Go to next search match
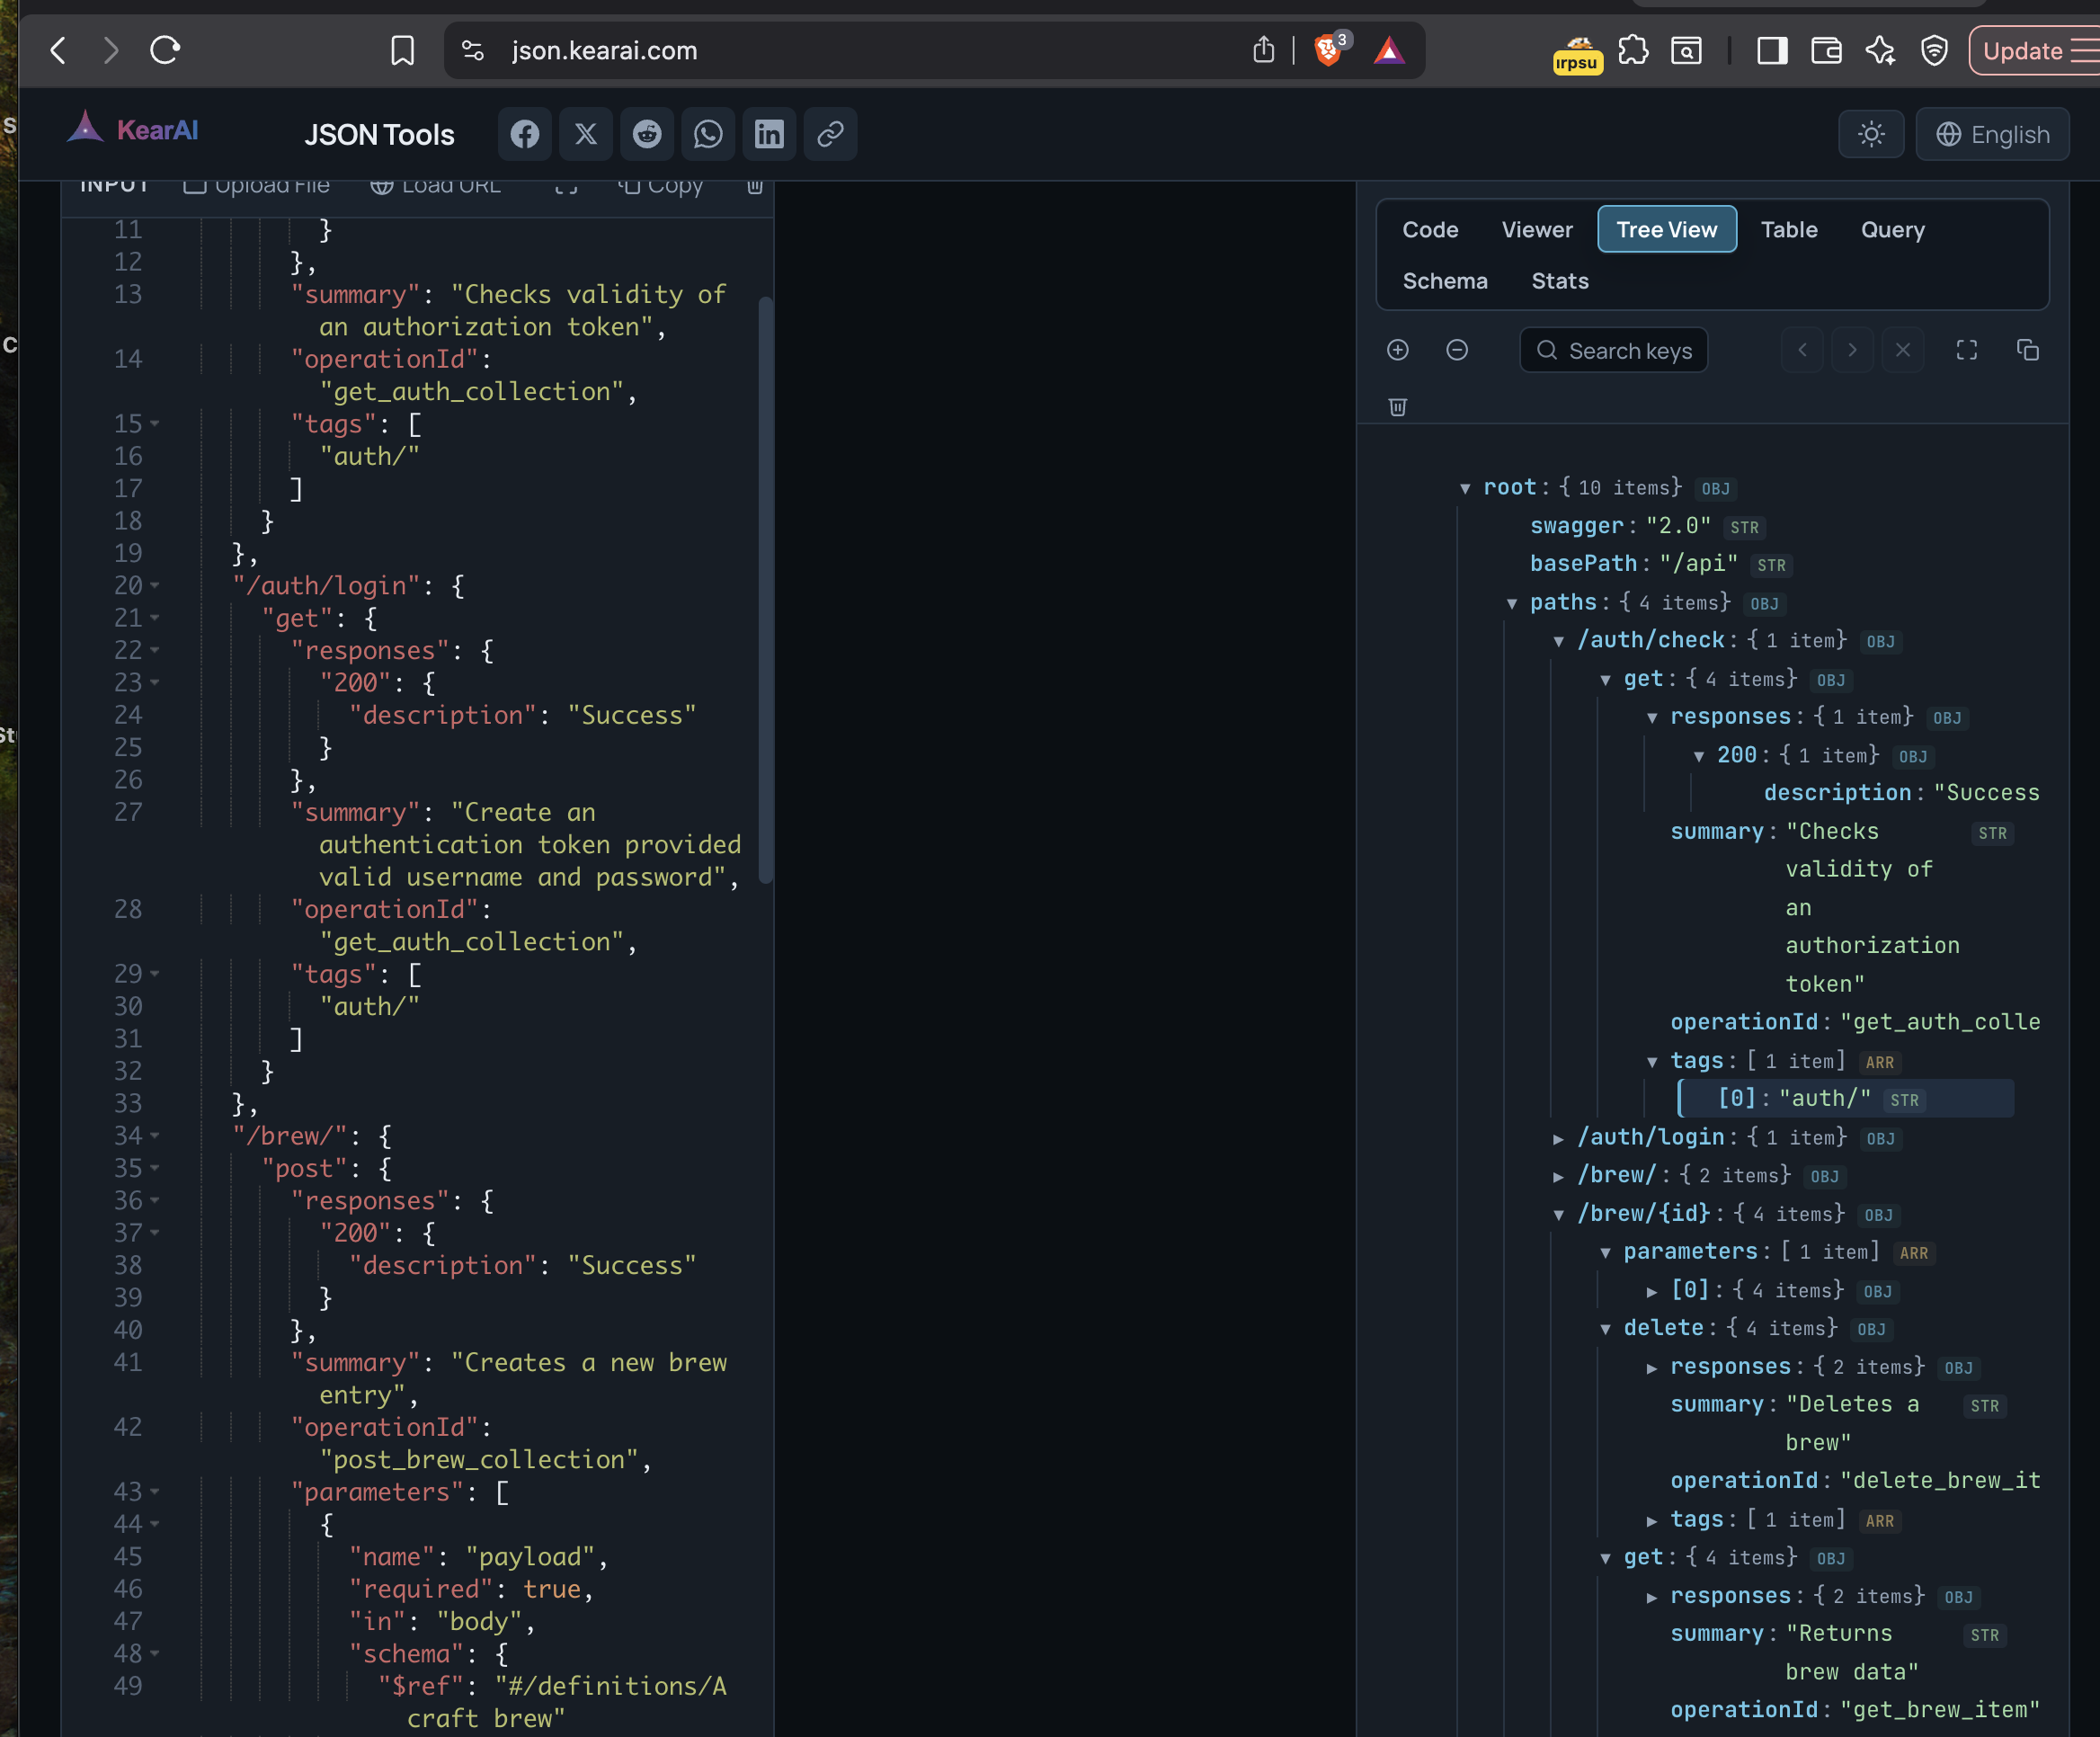The width and height of the screenshot is (2100, 1737). (1852, 350)
